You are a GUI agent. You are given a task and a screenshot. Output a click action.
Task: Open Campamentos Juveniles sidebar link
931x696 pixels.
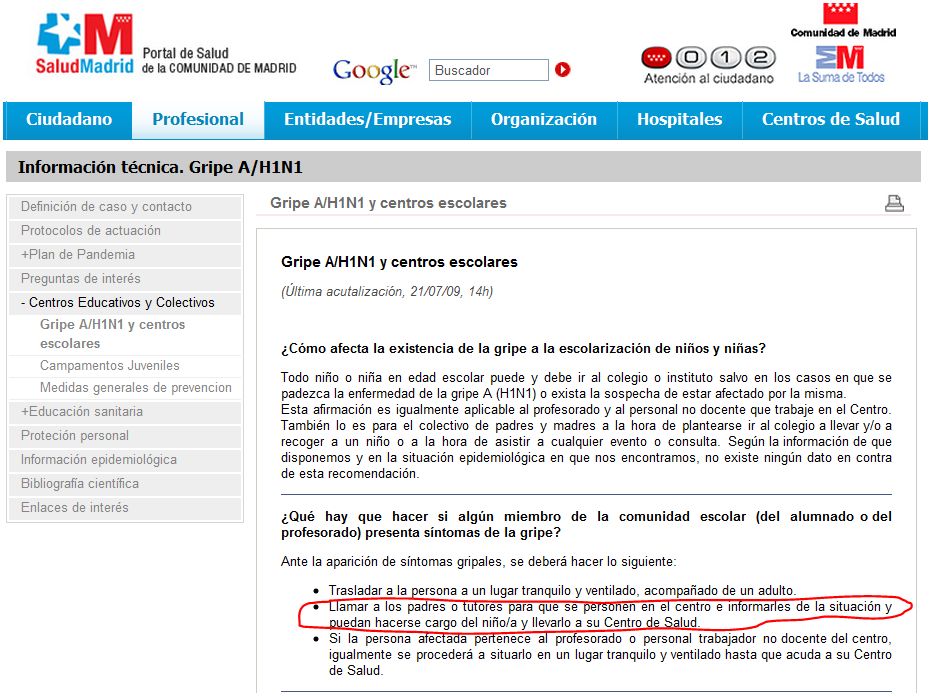(110, 366)
